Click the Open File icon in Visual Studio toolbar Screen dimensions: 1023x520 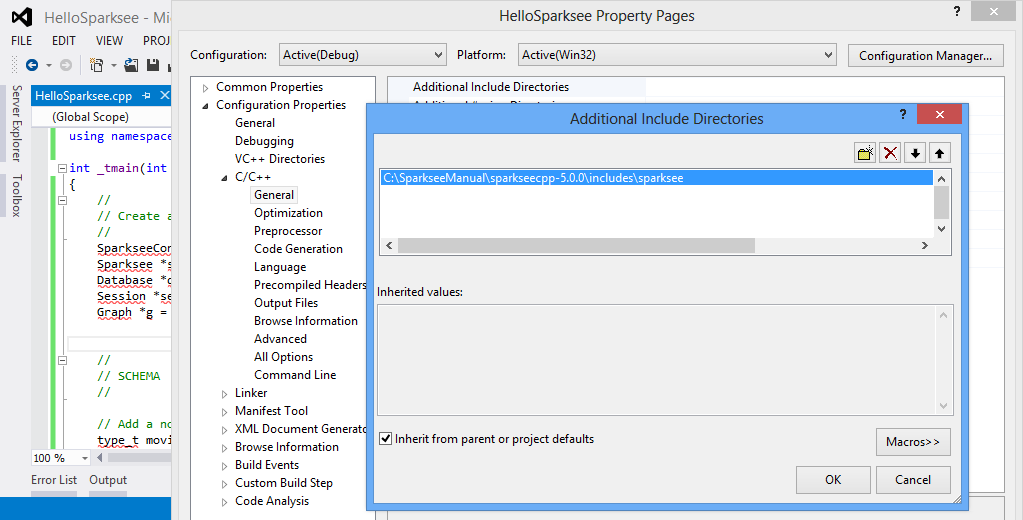(x=131, y=65)
